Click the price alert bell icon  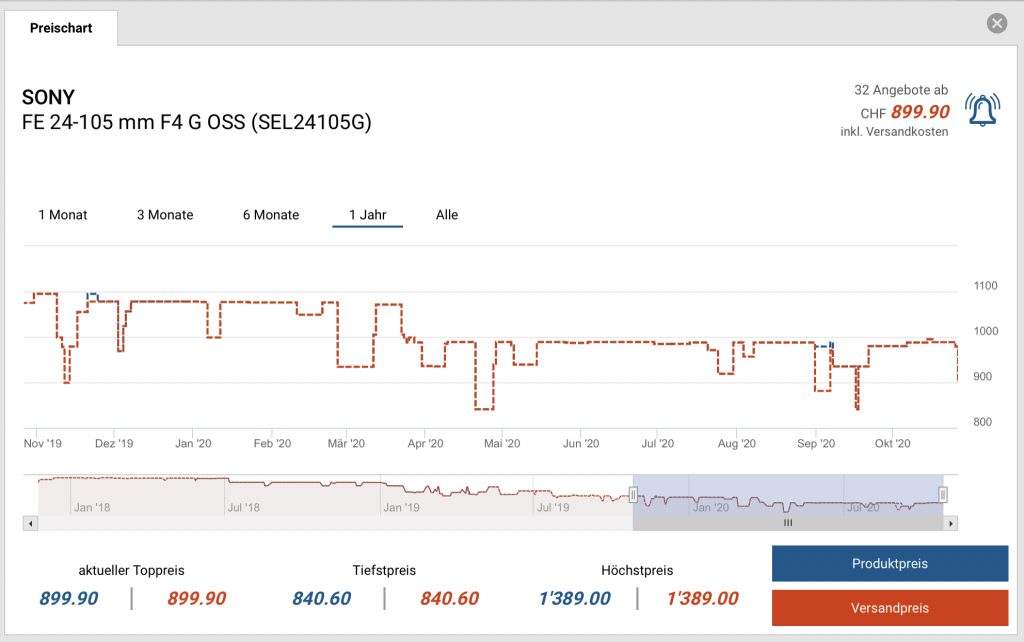pos(981,109)
